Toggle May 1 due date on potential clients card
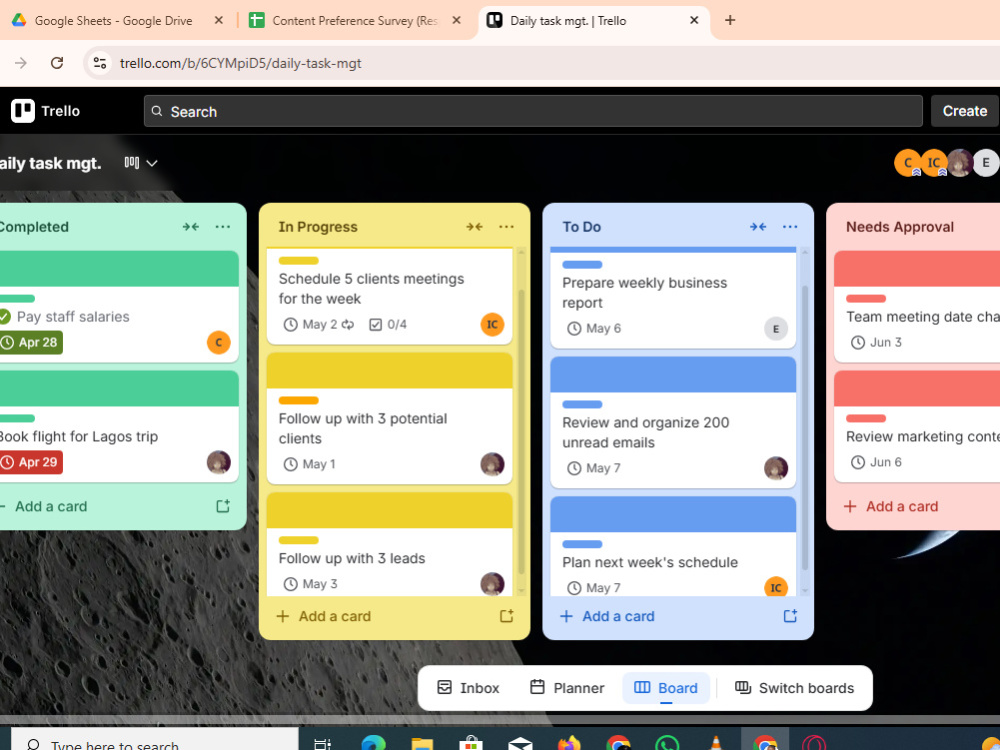 point(309,464)
